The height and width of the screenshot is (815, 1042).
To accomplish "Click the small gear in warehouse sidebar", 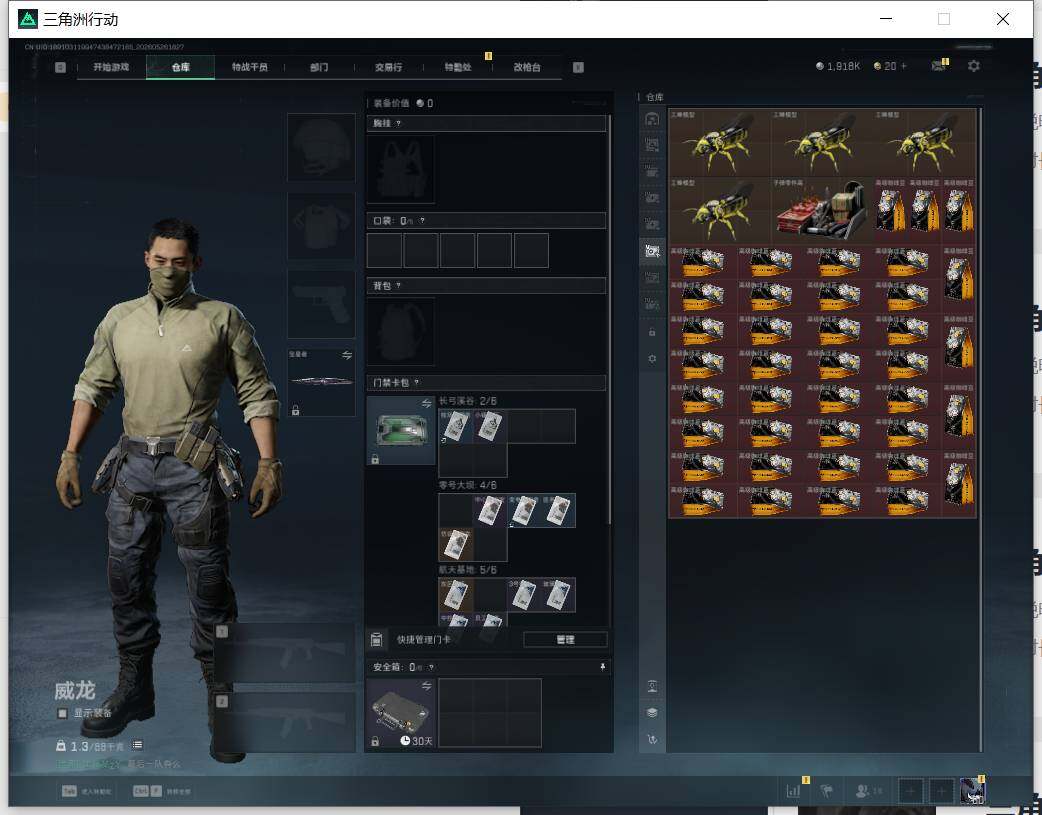I will (652, 358).
